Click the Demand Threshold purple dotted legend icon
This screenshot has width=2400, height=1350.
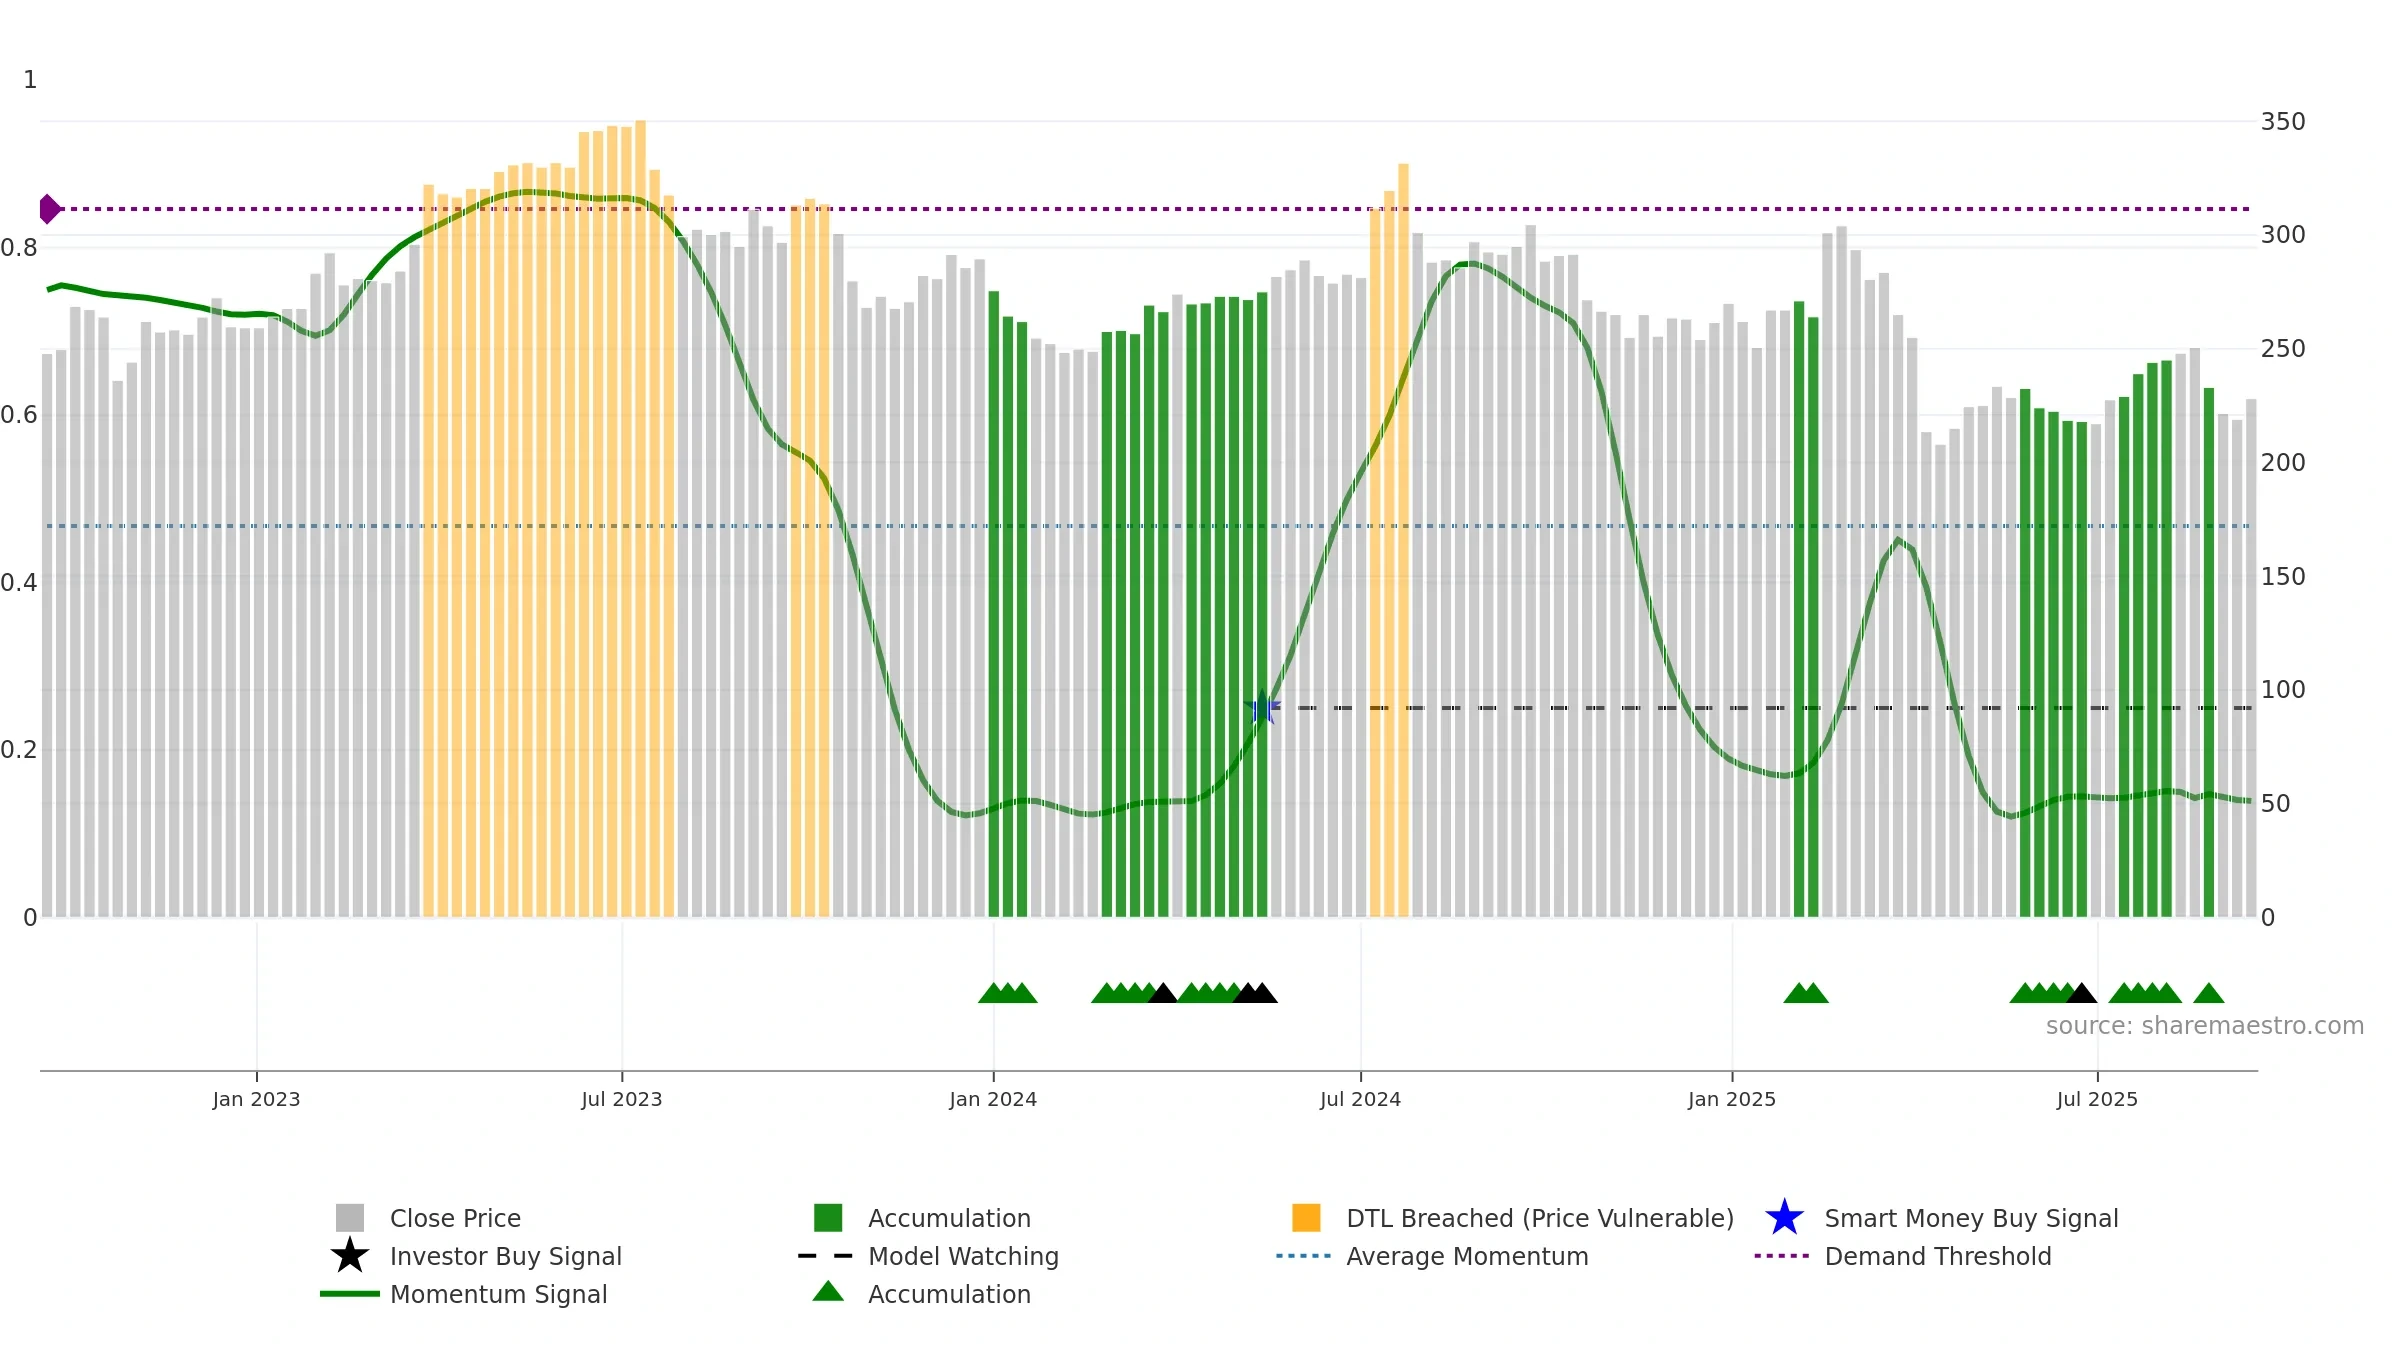click(1782, 1256)
